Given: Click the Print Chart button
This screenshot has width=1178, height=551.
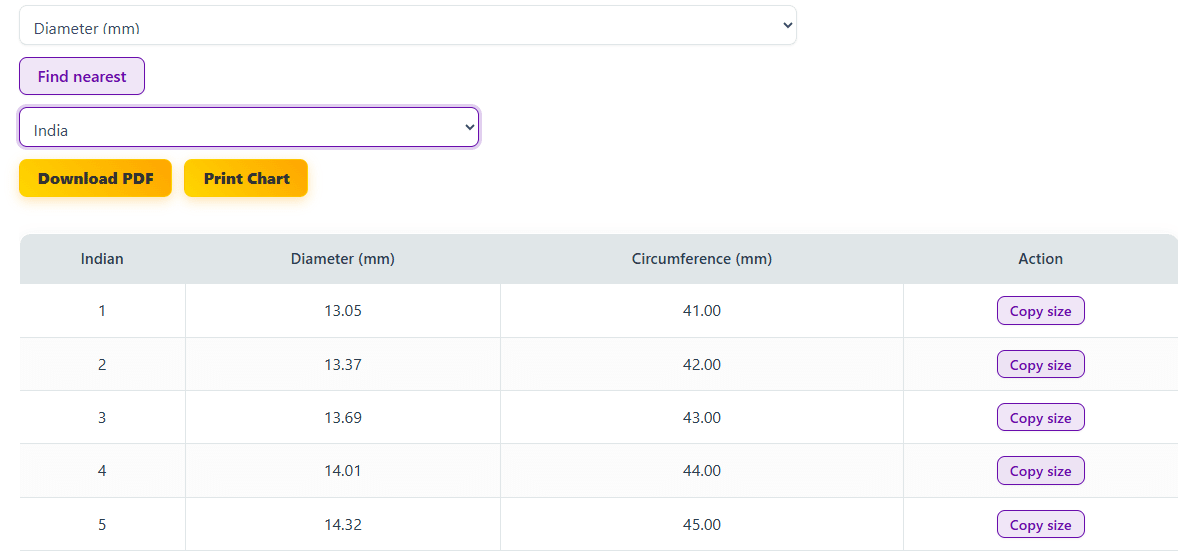Looking at the screenshot, I should coord(246,179).
